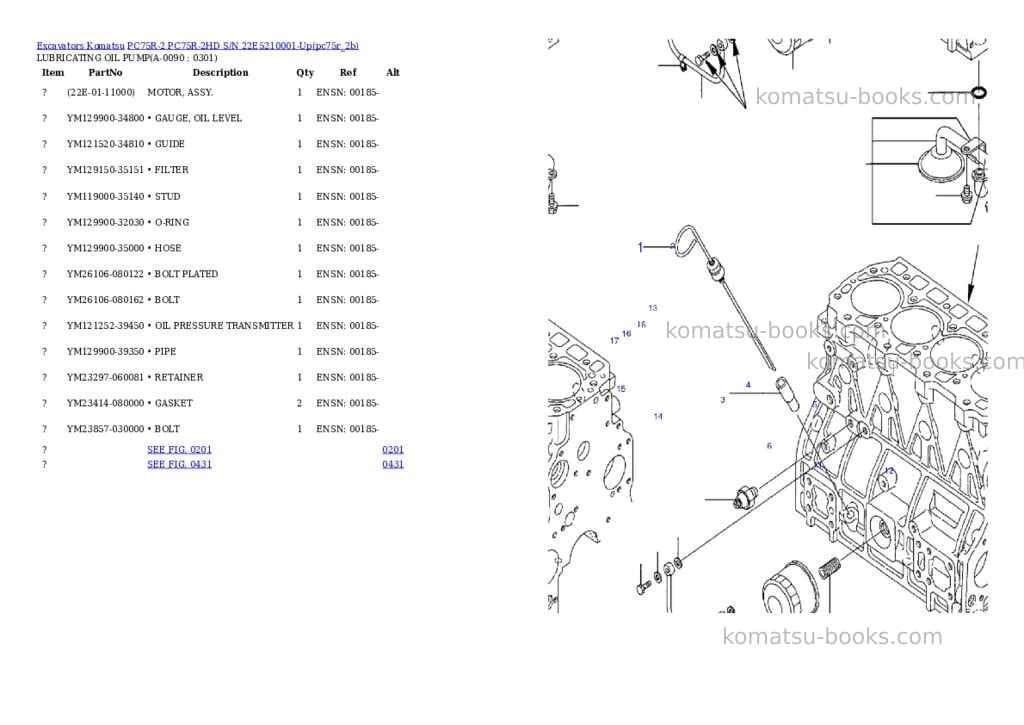
Task: Select part number YM26106-080162
Action: [105, 300]
